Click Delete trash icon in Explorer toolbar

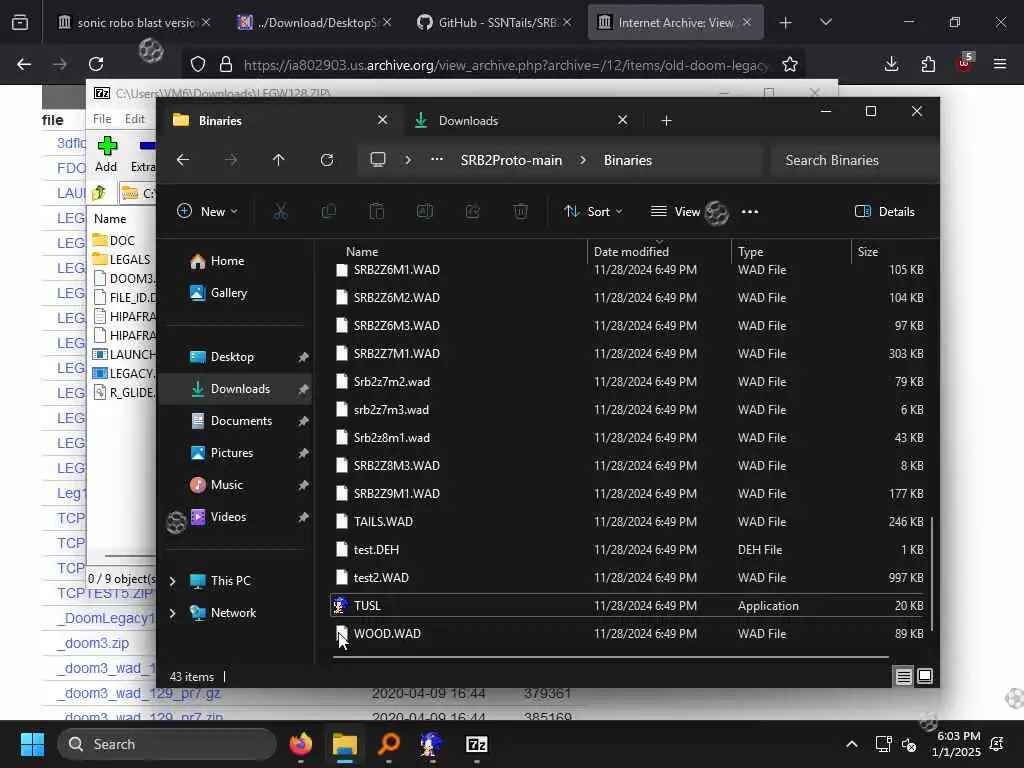click(x=520, y=212)
